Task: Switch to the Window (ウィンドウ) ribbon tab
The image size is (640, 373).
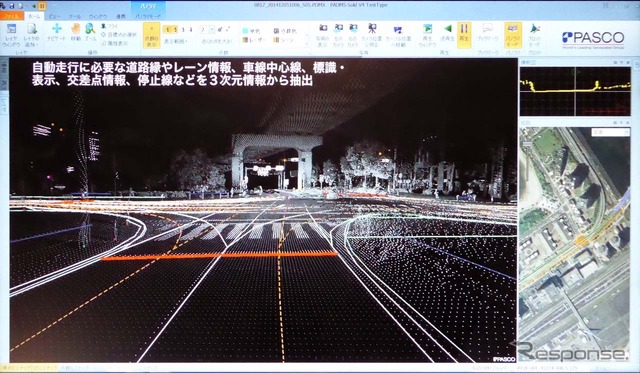Action: click(98, 17)
